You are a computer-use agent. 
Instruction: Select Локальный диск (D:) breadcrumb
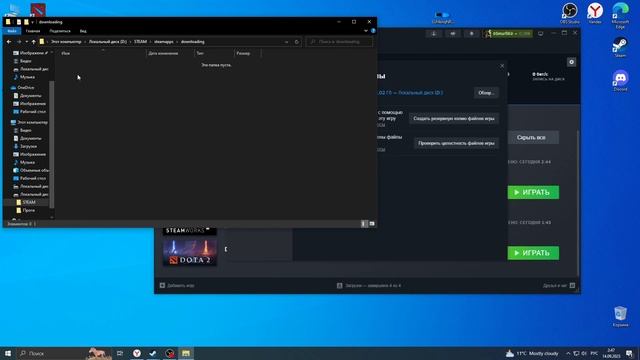[x=108, y=42]
